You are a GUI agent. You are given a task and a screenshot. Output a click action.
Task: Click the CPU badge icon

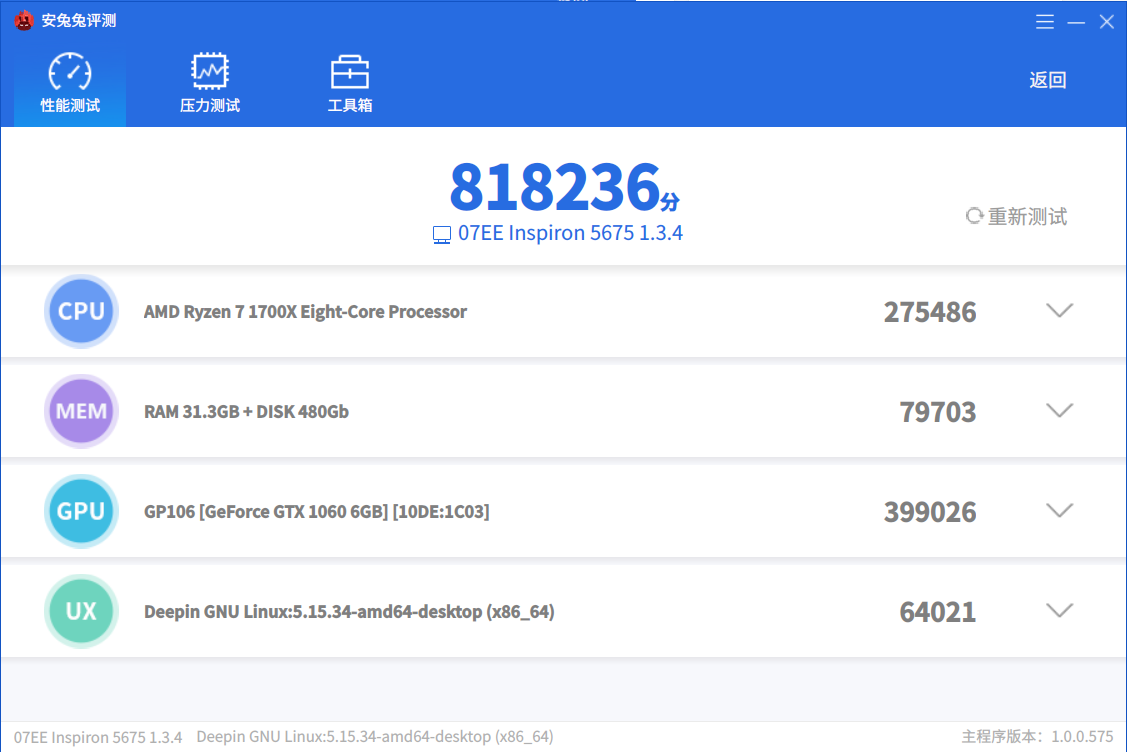pyautogui.click(x=81, y=311)
